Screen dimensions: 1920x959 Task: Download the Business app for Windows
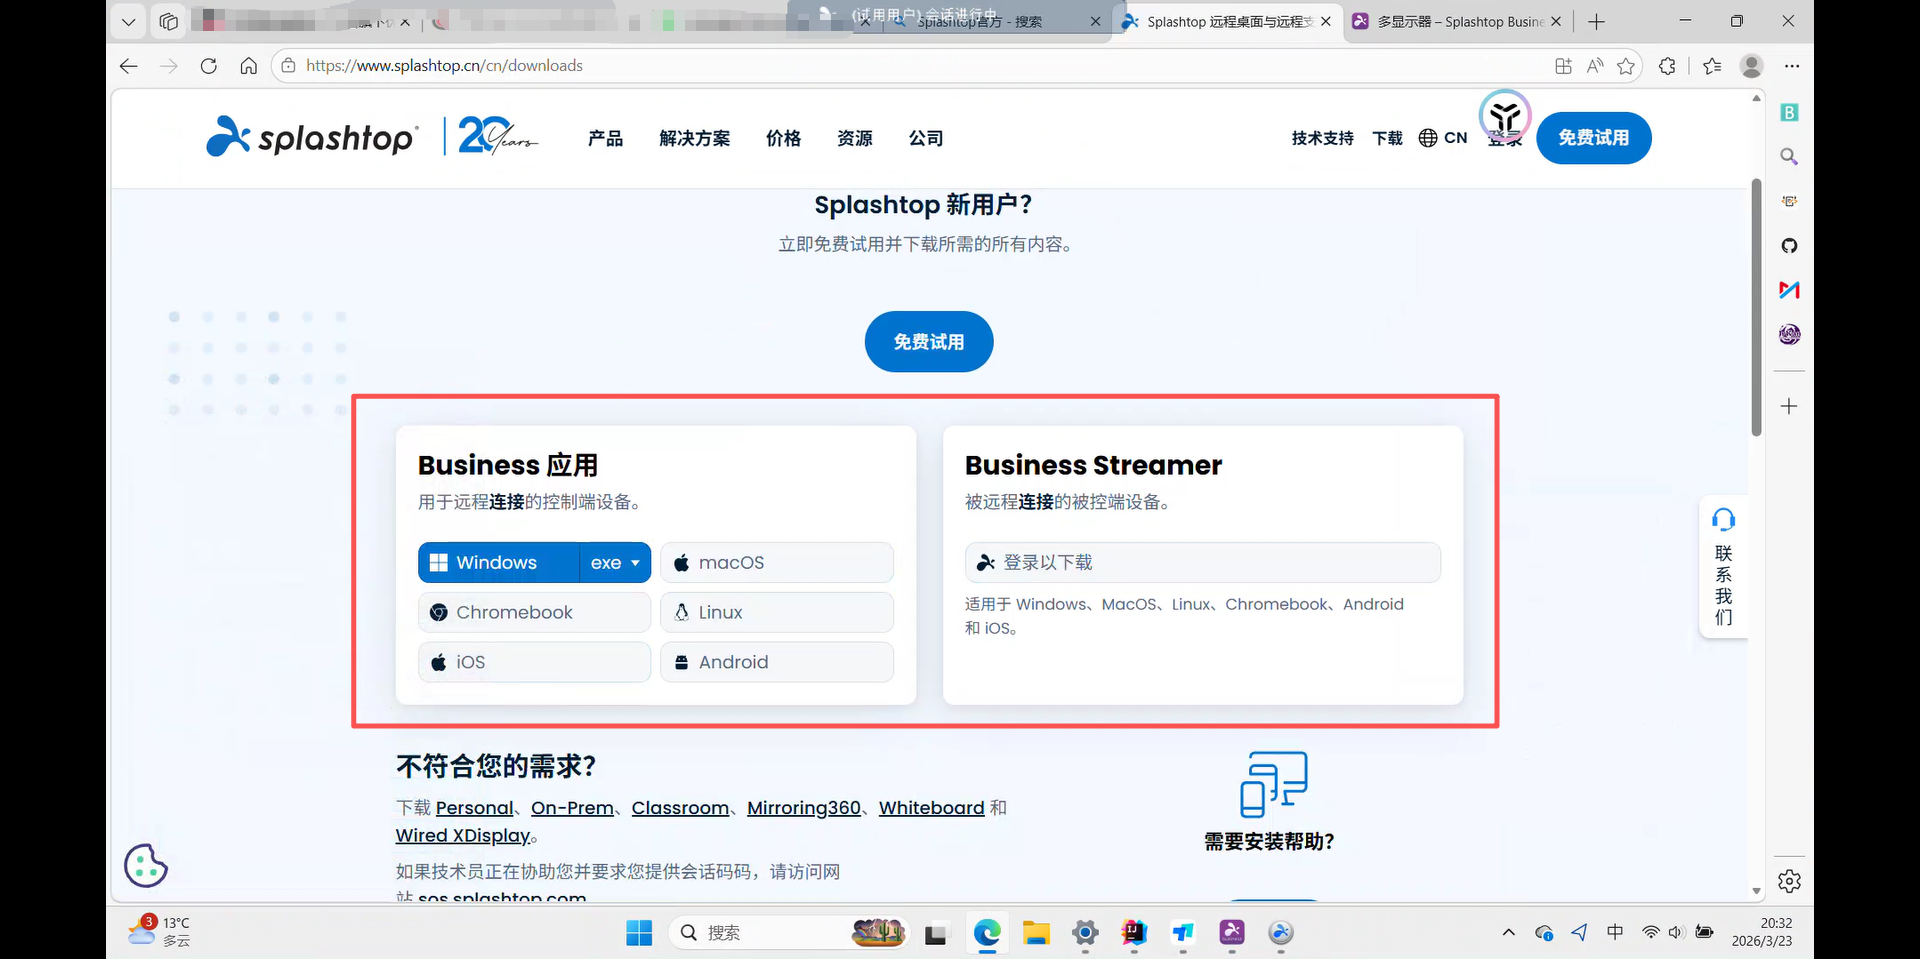coord(498,563)
